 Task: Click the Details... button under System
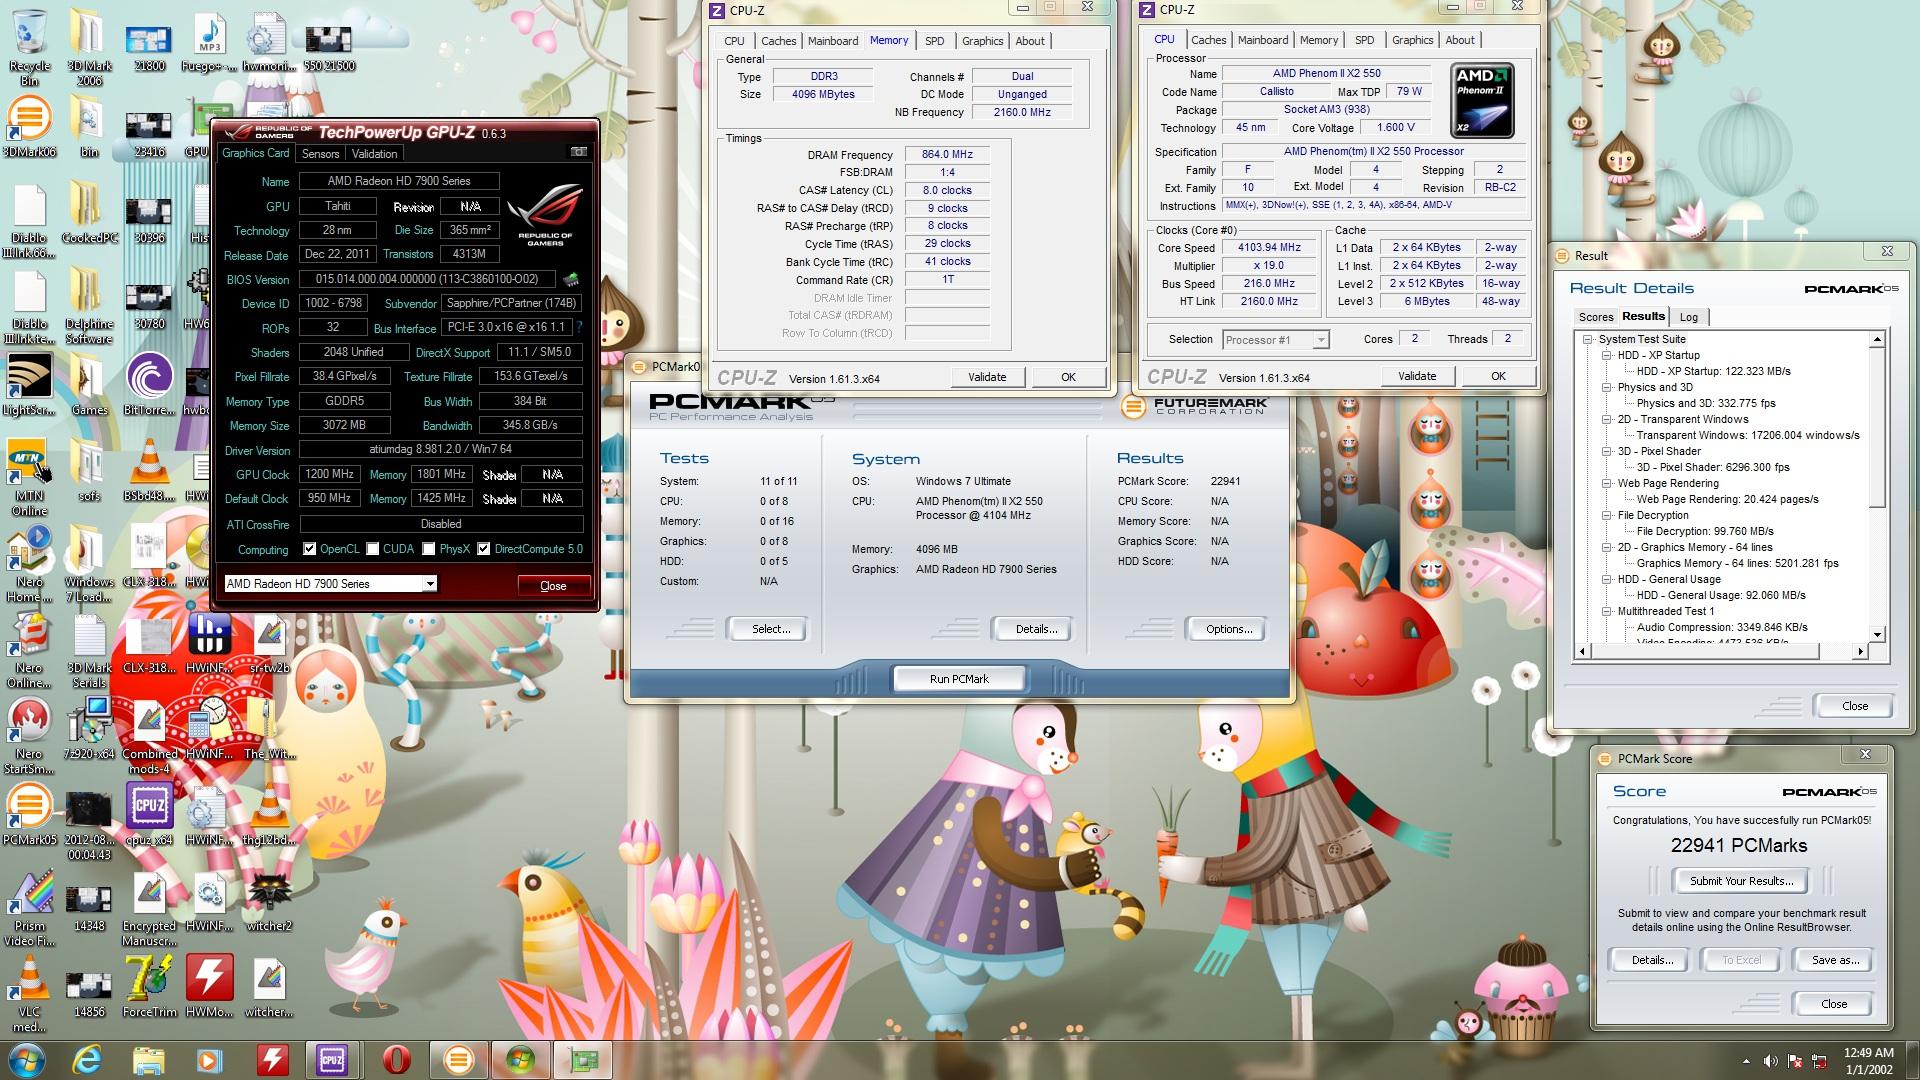[x=1036, y=628]
